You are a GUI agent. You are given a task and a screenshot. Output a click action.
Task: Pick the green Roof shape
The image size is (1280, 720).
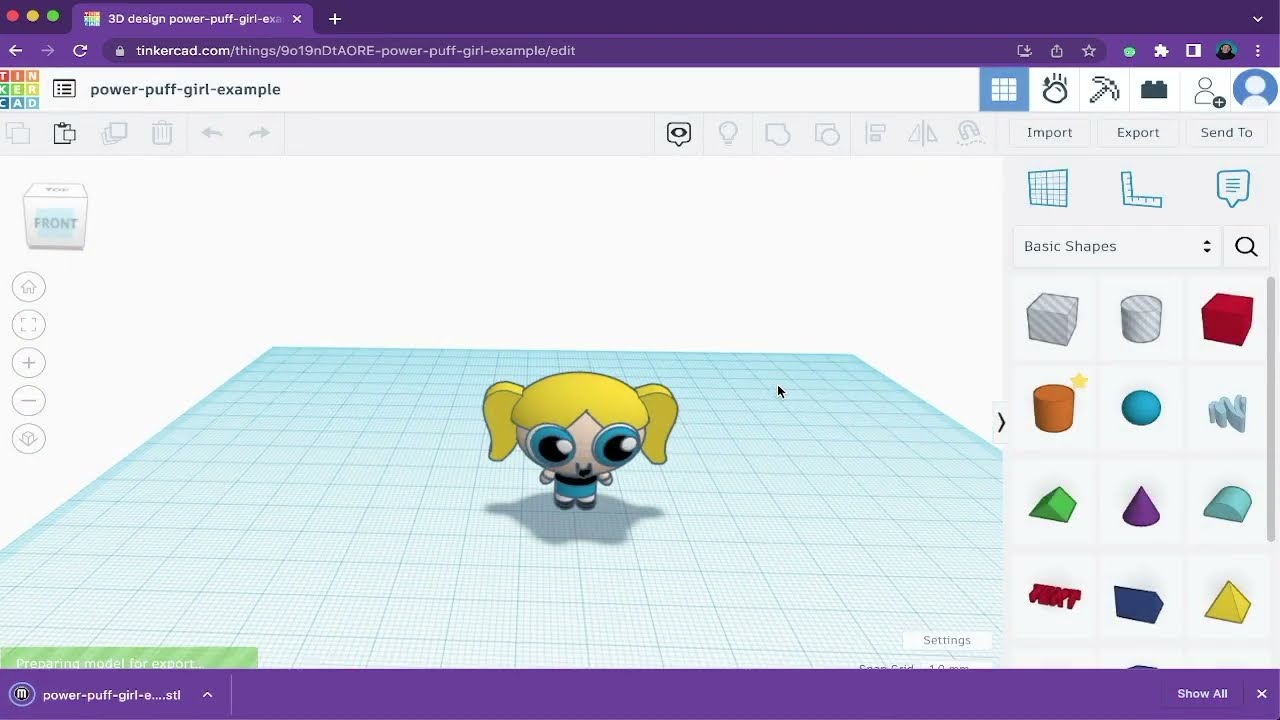(1052, 504)
